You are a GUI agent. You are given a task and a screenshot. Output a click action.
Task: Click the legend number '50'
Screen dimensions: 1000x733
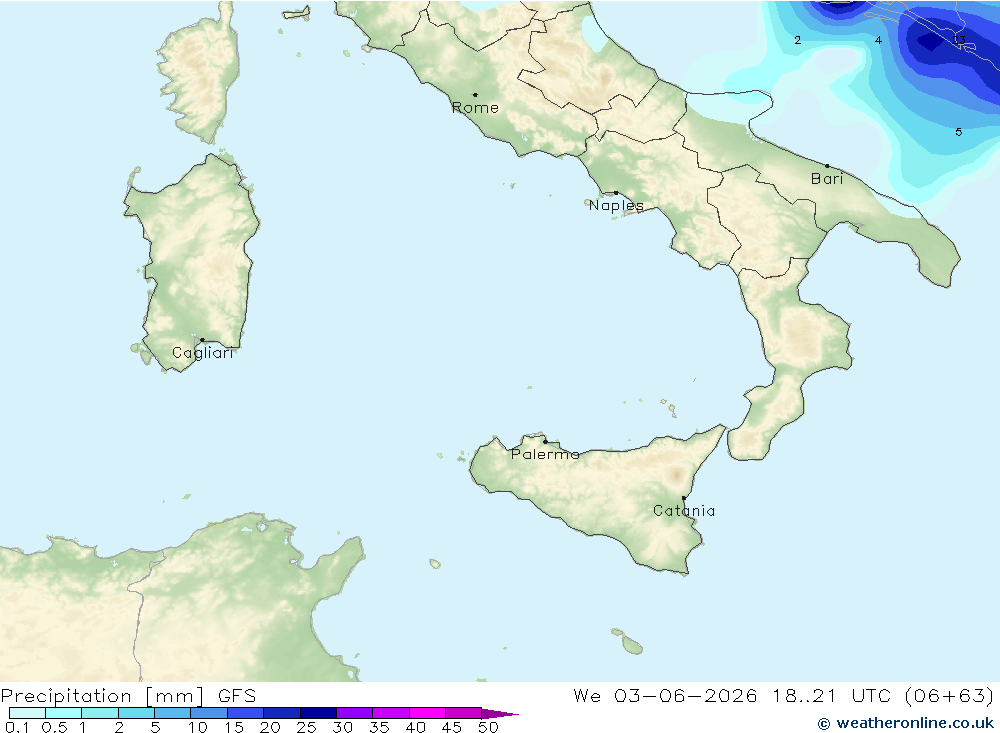488,727
